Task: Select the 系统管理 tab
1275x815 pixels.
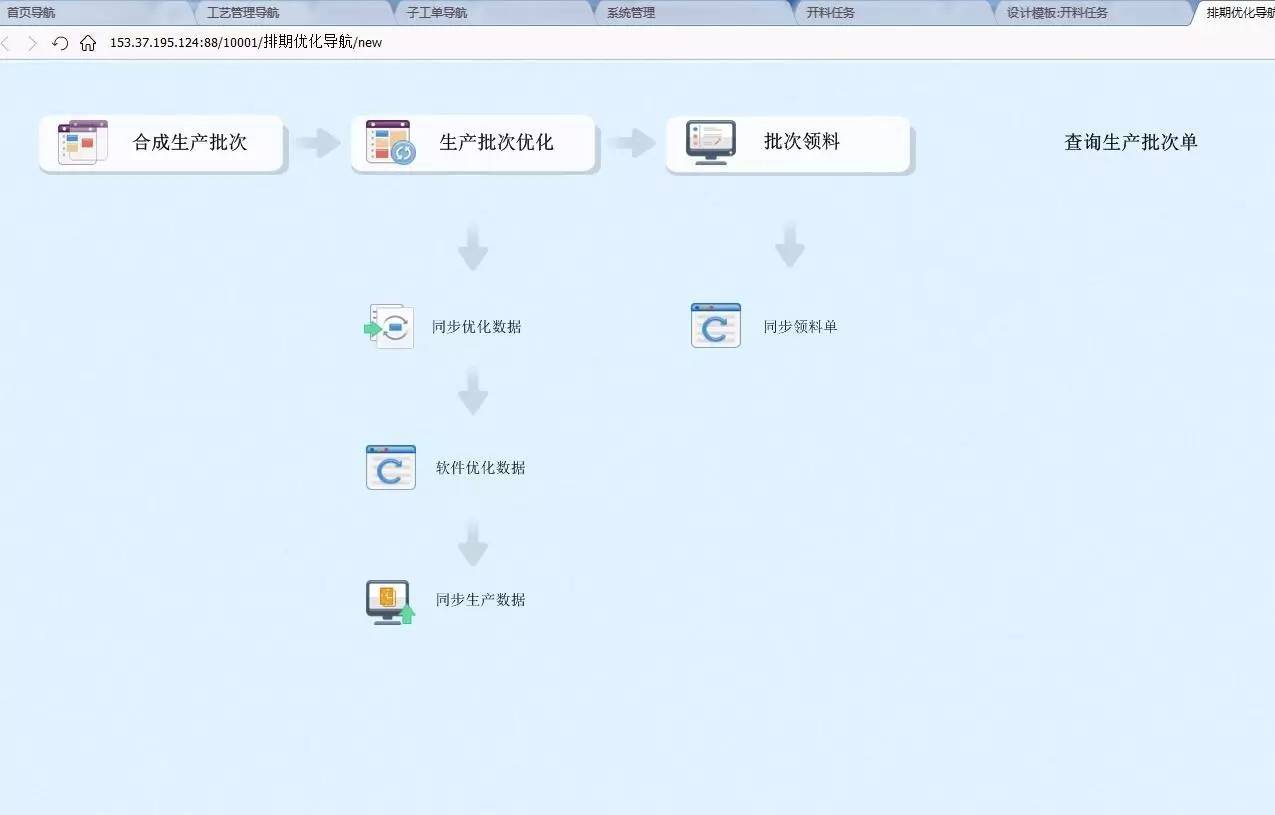Action: point(631,13)
